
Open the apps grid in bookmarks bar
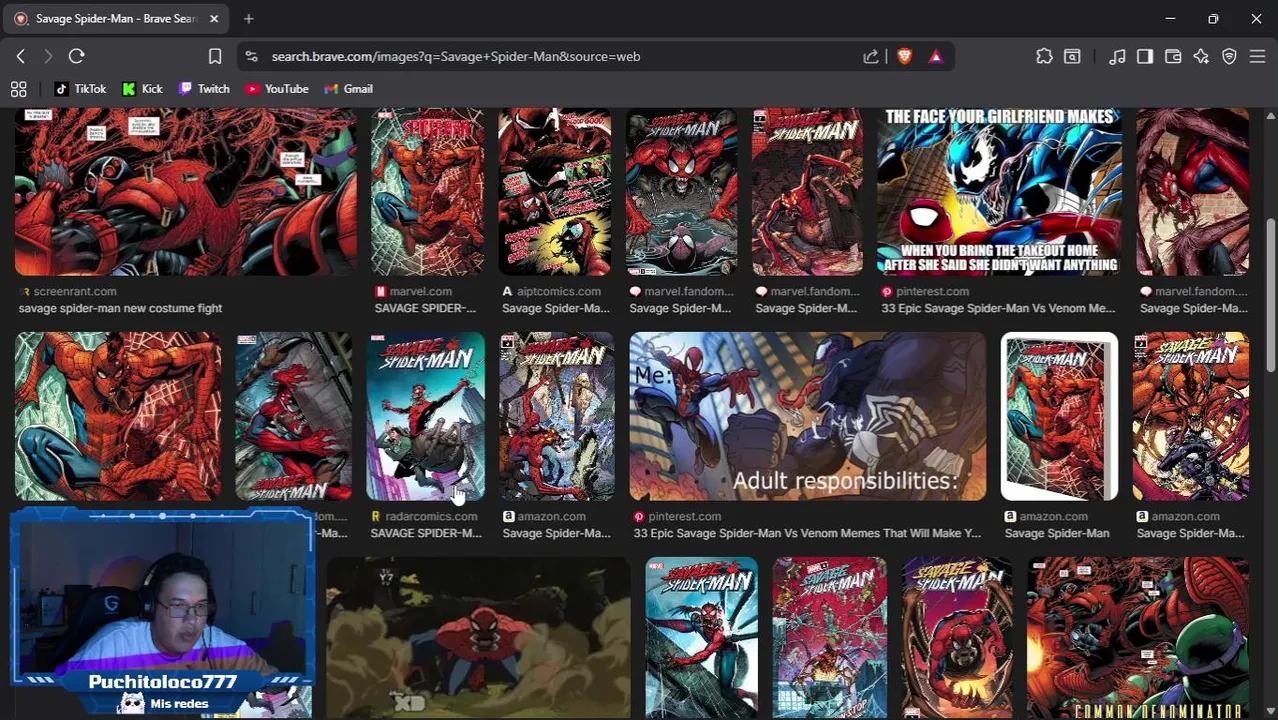18,89
